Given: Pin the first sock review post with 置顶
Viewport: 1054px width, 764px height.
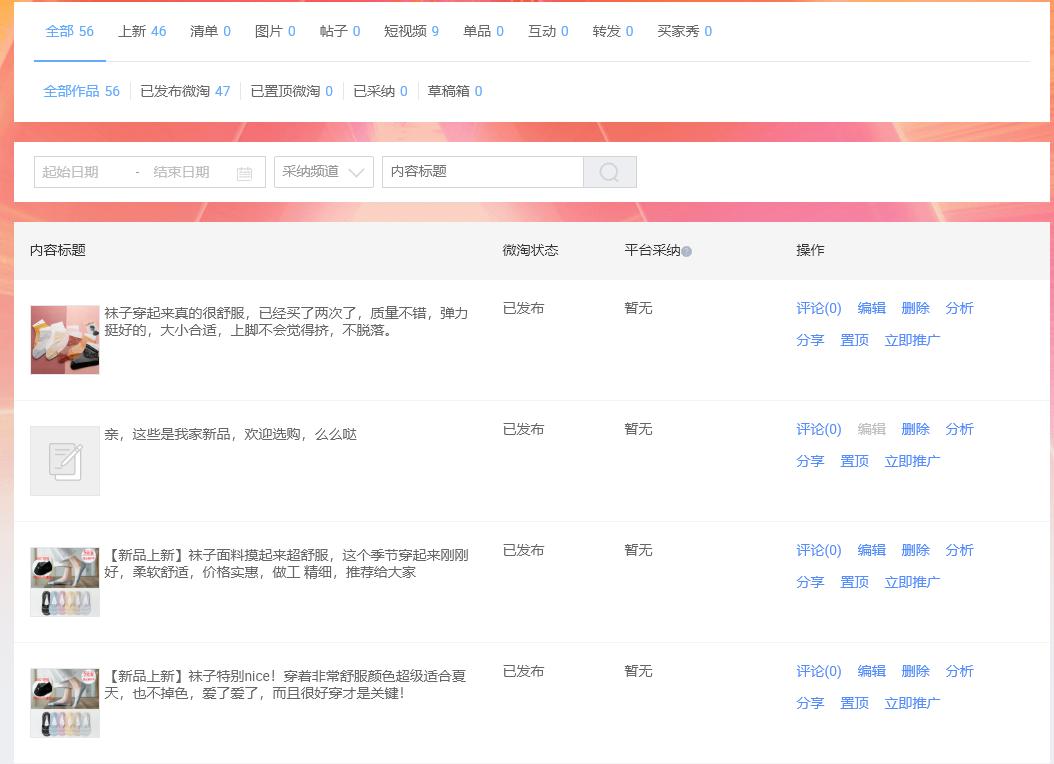Looking at the screenshot, I should 853,340.
